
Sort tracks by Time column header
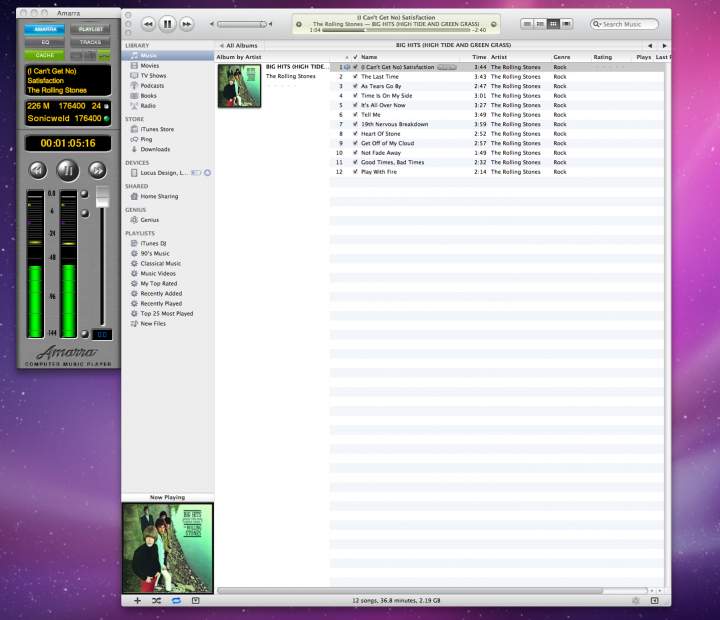pos(478,57)
